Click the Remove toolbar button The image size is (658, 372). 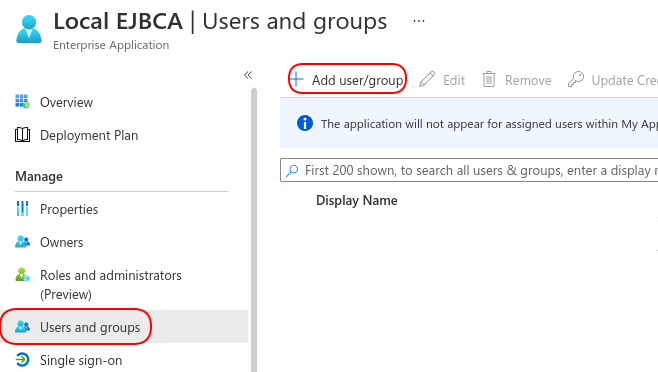point(517,80)
